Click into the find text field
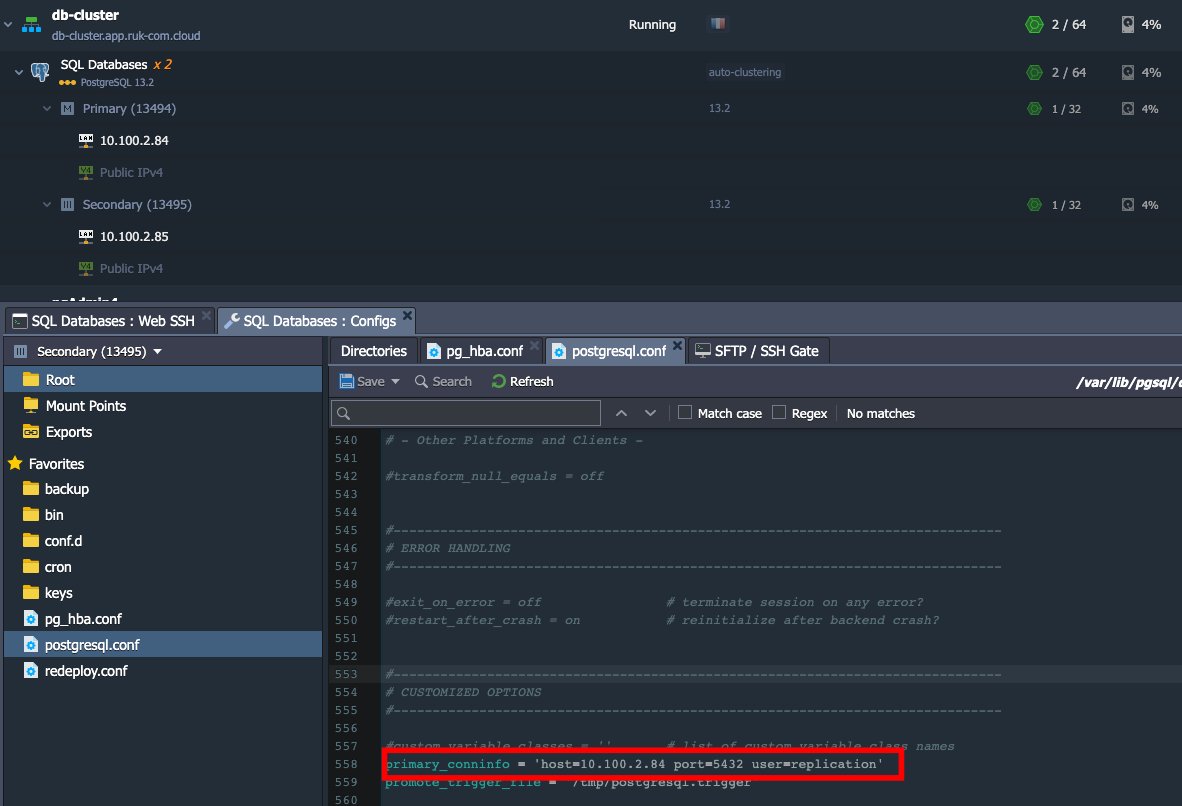 tap(466, 413)
